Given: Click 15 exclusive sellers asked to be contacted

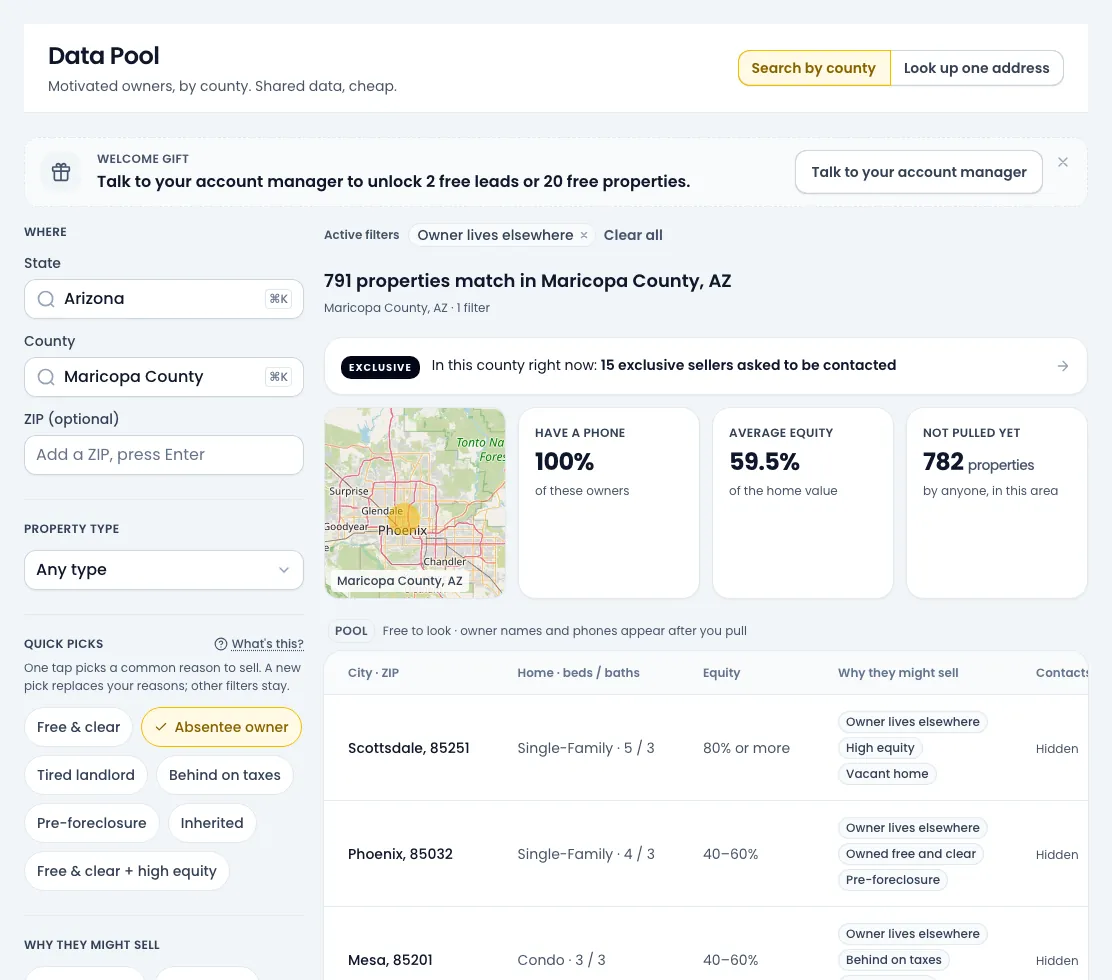Looking at the screenshot, I should (x=748, y=365).
